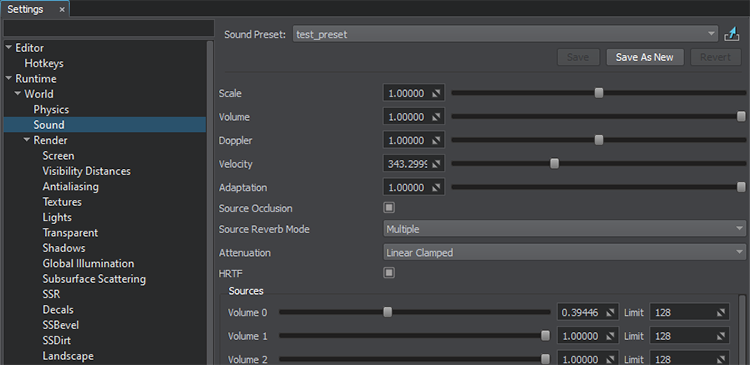Open the Screen render settings
This screenshot has width=750, height=365.
pos(58,156)
